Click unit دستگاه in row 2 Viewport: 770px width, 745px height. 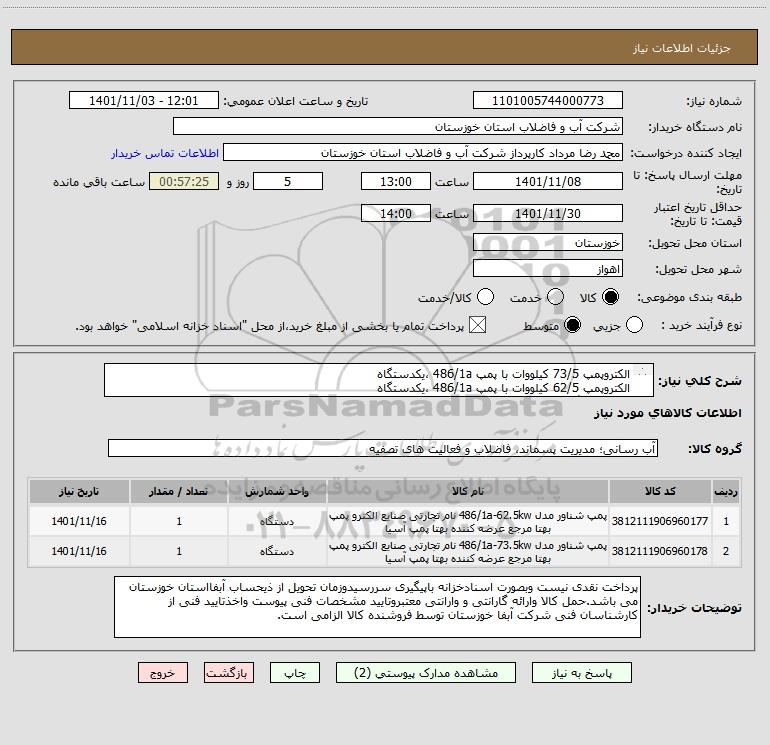(x=277, y=552)
